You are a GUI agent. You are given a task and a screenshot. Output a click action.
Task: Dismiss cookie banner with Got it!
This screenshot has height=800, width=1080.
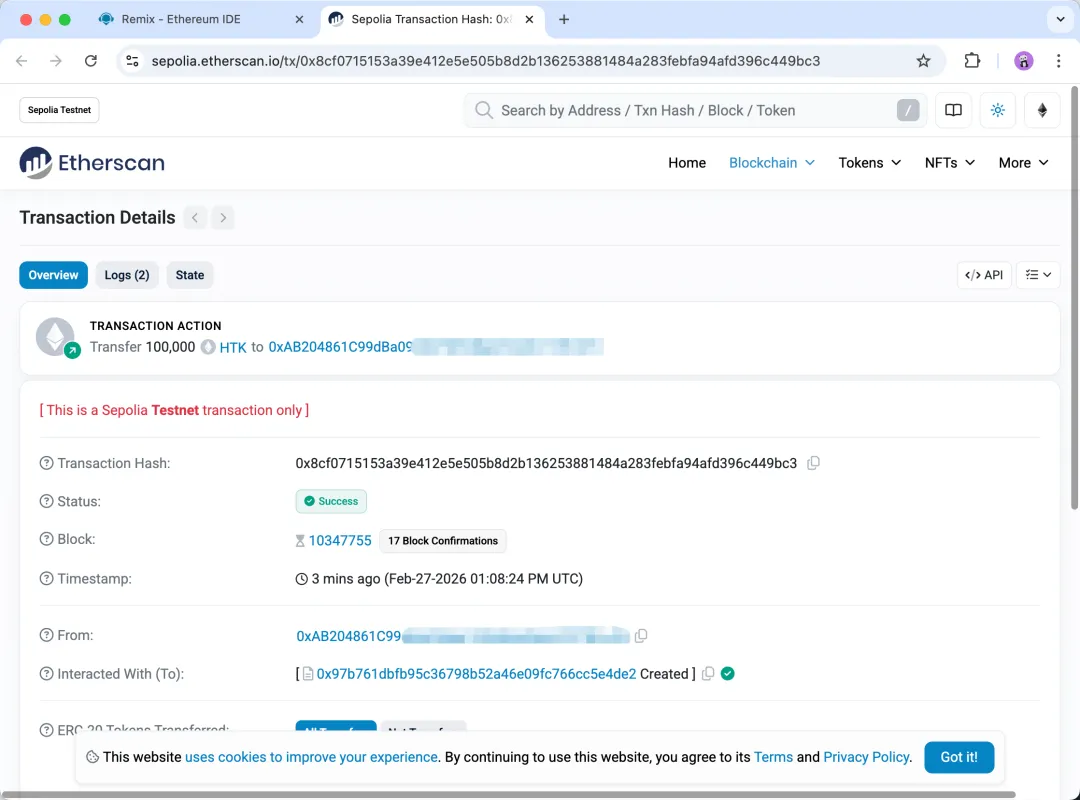click(959, 757)
